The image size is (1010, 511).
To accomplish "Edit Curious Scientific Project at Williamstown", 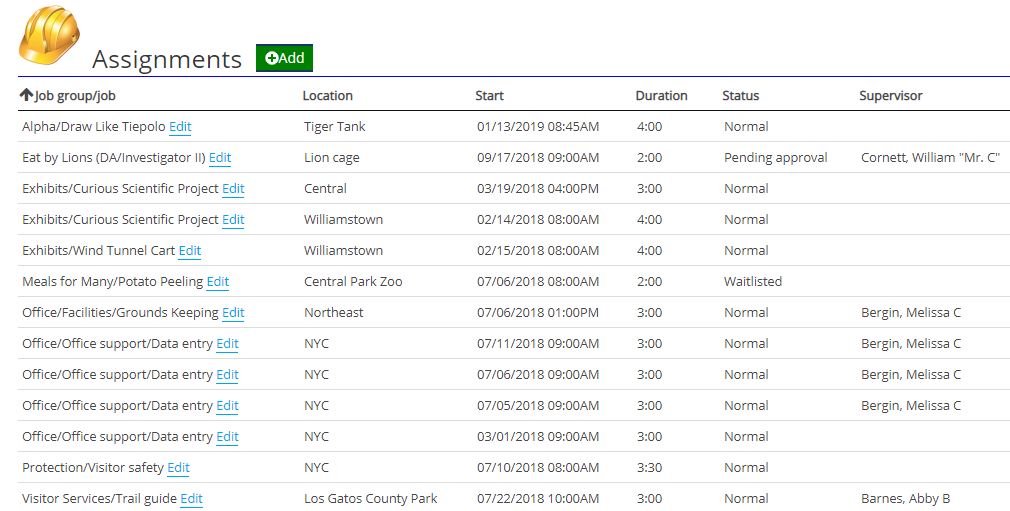I will [x=233, y=220].
